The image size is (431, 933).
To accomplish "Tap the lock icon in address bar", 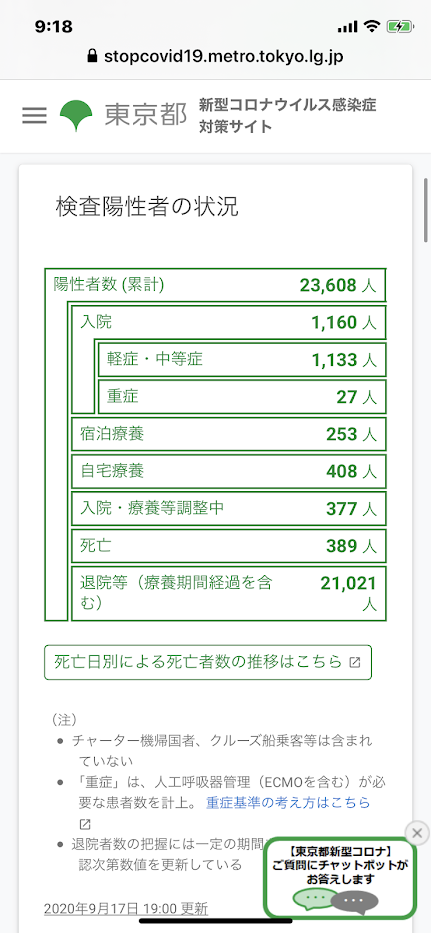I will (92, 57).
